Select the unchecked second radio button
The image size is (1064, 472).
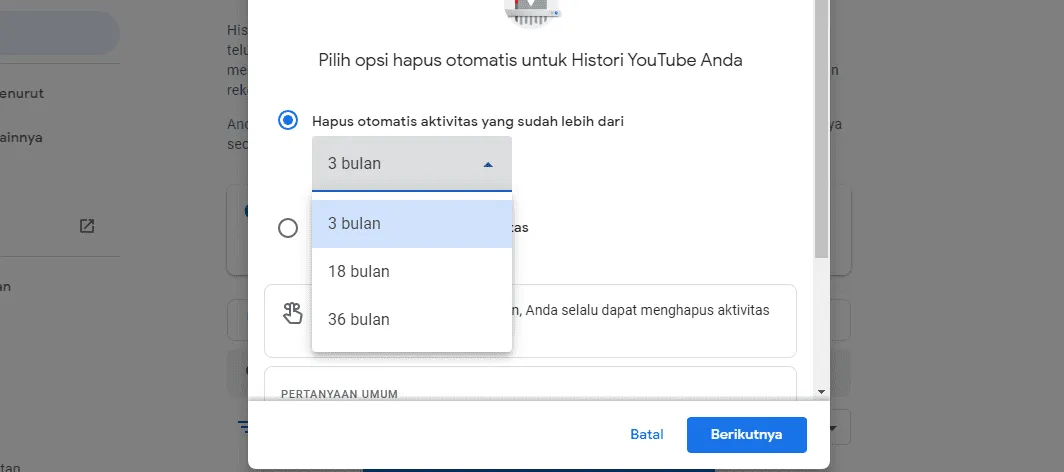point(288,228)
